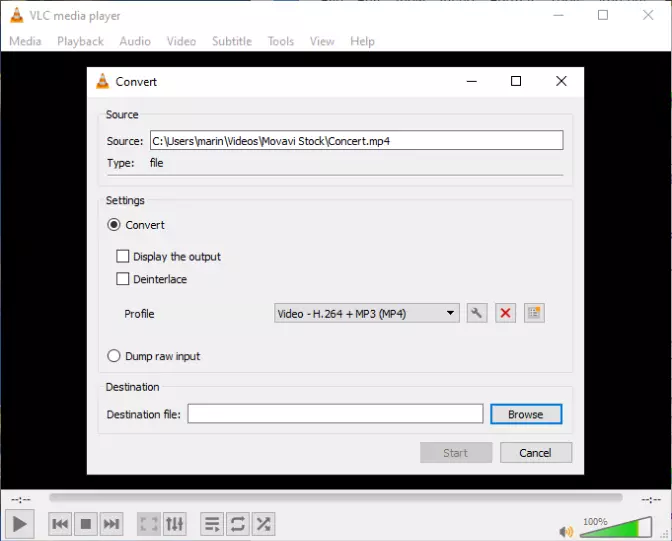Screen dimensions: 672x541
Task: Click the Play button in VLC
Action: coord(19,524)
